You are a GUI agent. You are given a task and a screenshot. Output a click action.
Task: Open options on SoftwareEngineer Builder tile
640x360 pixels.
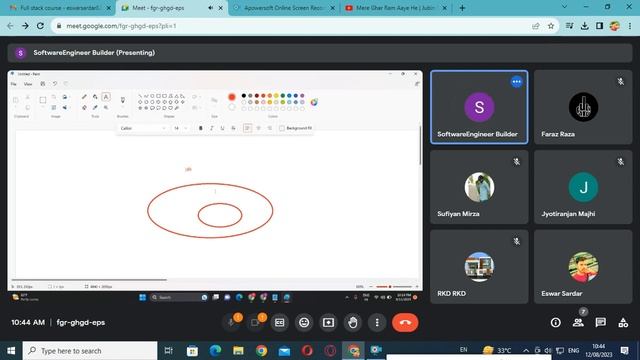tap(516, 82)
